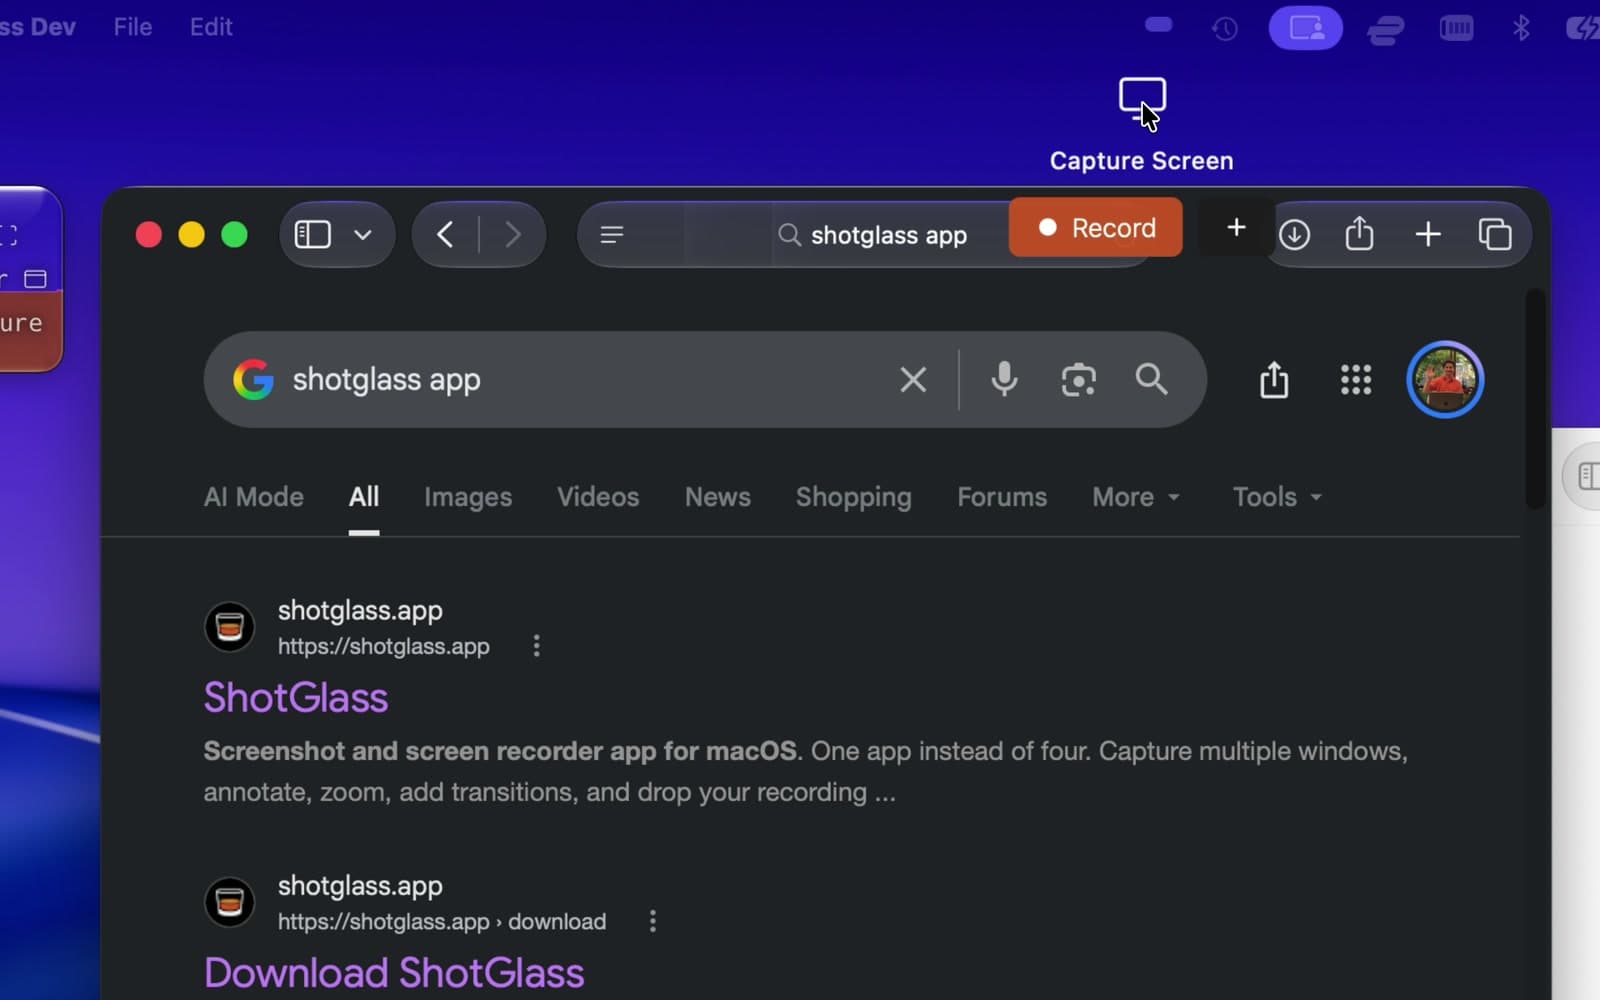
Task: Click the stacked-bars menu bar icon
Action: click(1385, 31)
